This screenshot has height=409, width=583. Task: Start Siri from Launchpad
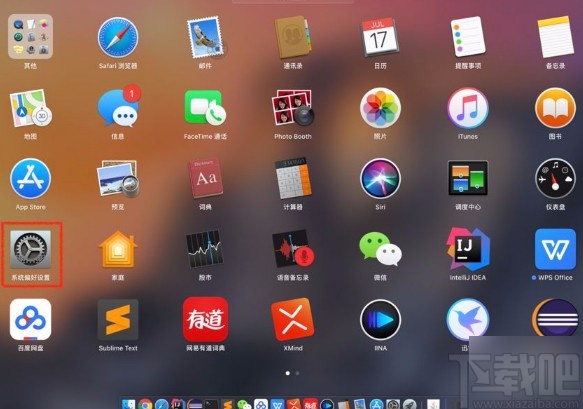380,178
